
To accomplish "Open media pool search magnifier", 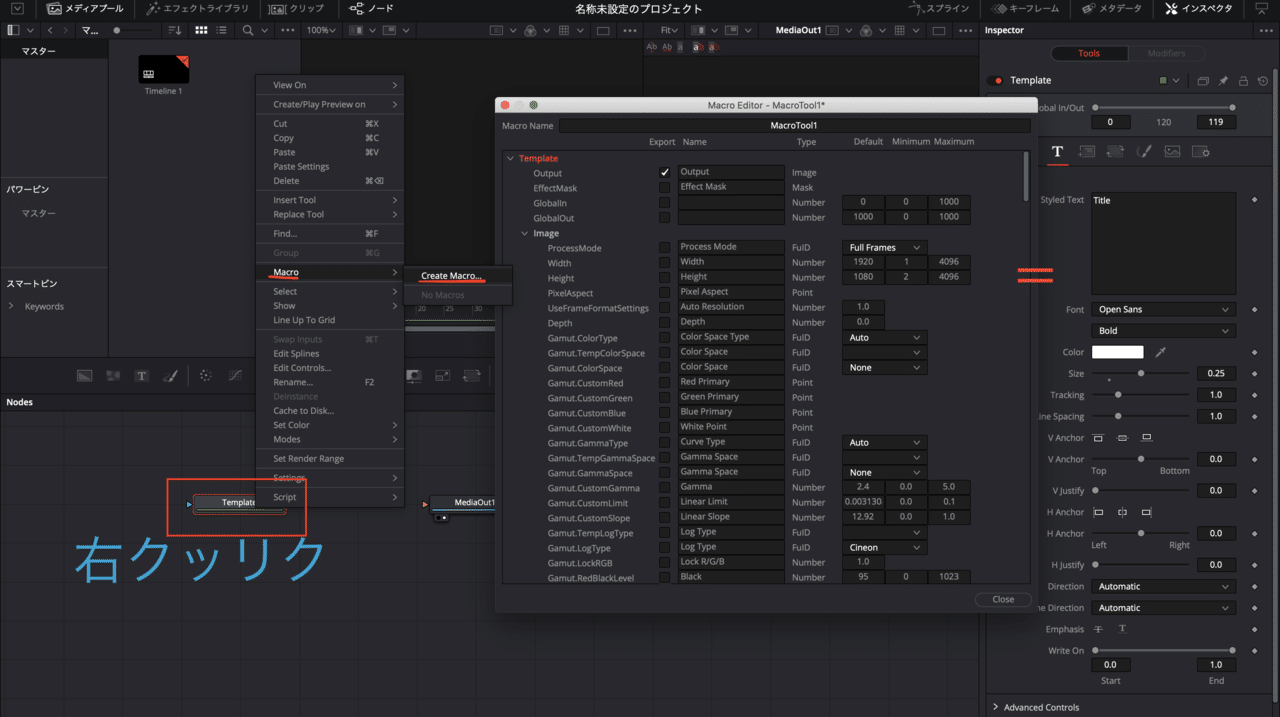I will 248,31.
